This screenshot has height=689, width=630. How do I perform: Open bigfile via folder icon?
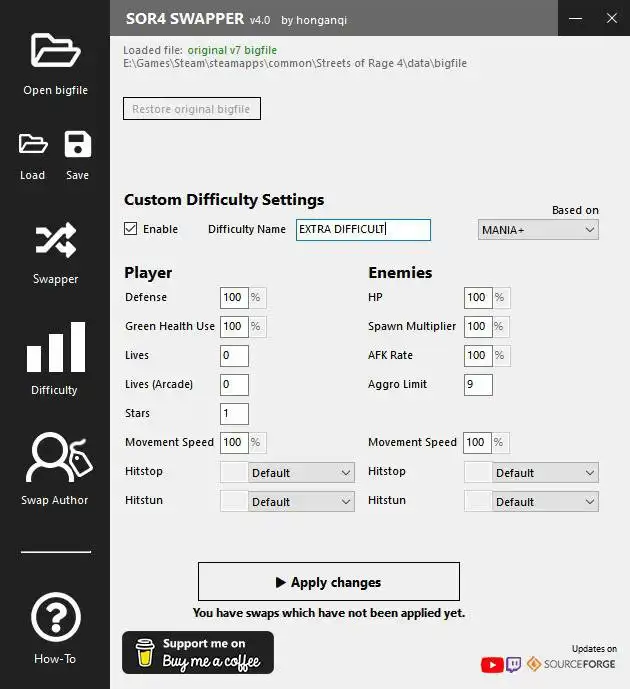click(56, 50)
